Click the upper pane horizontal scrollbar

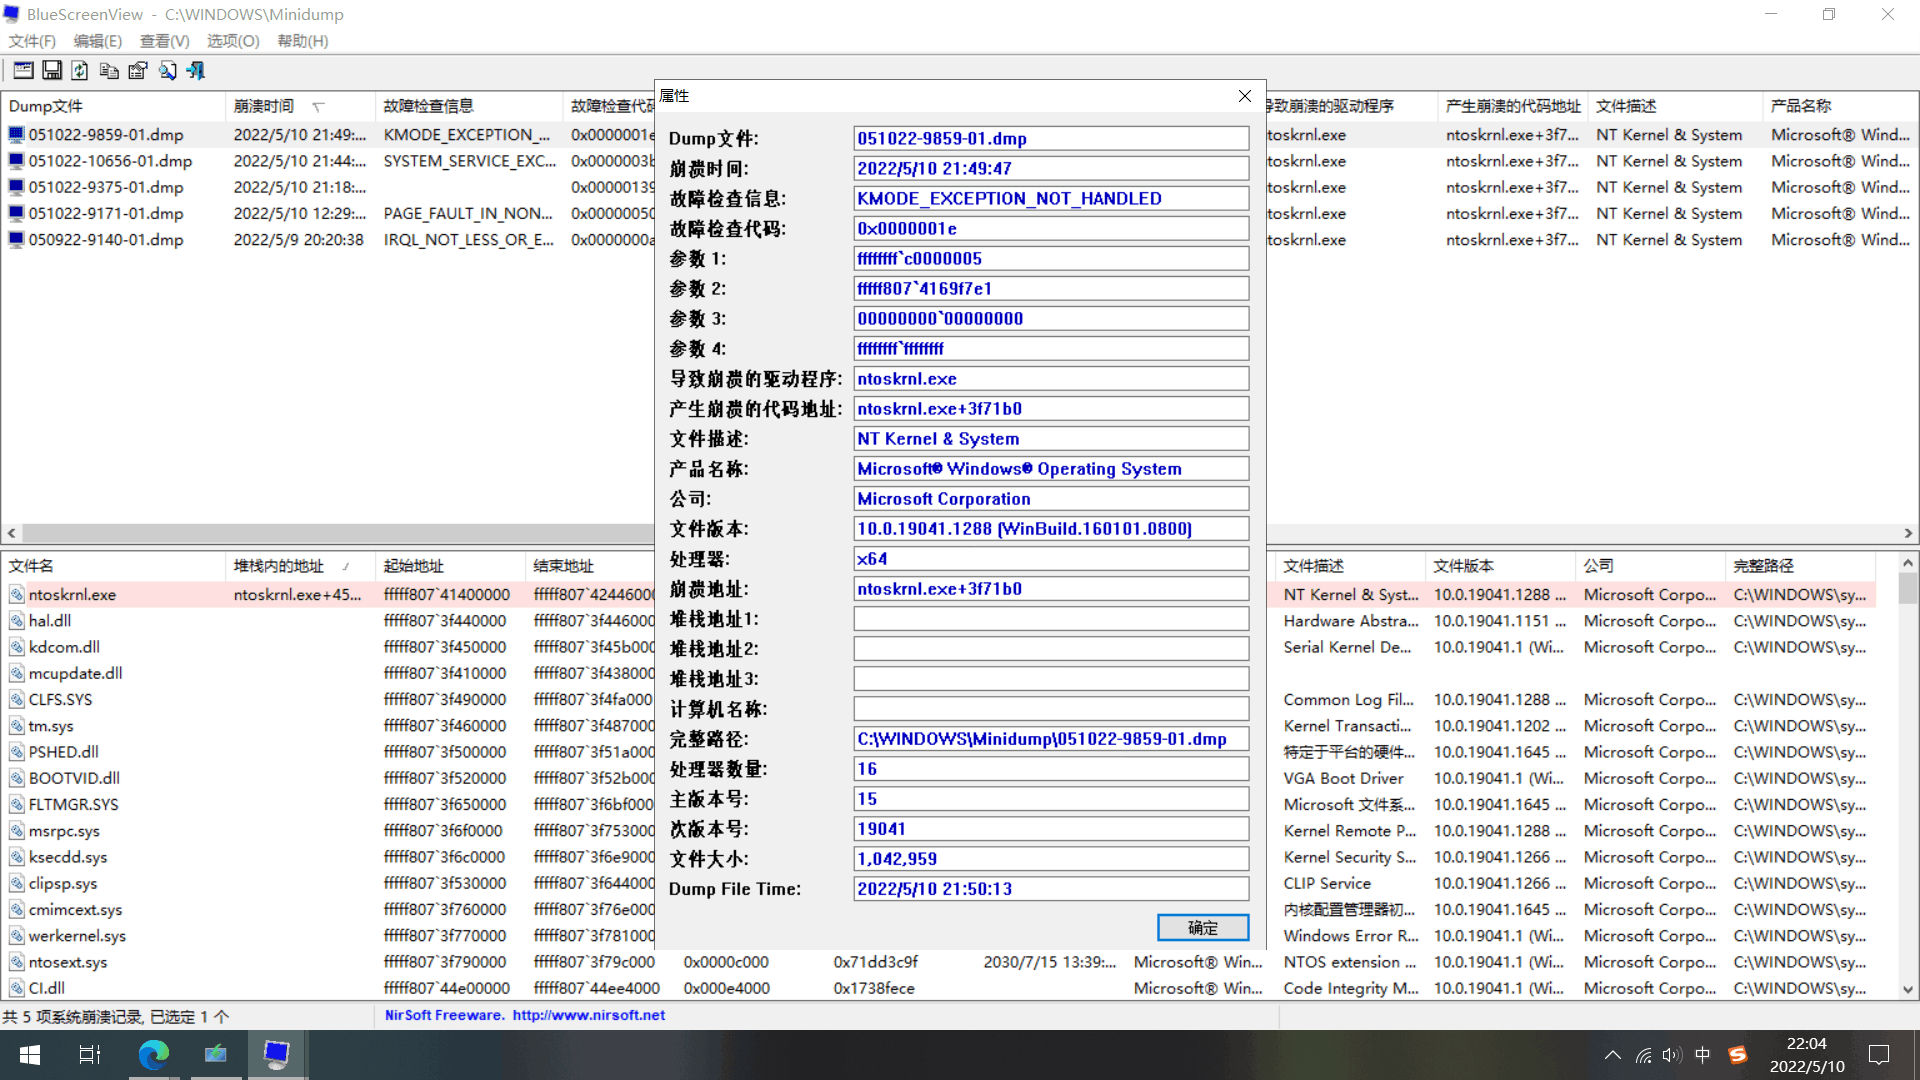[330, 533]
